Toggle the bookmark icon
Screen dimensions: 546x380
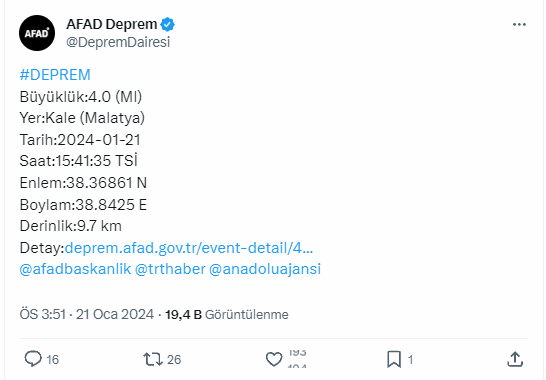(394, 359)
